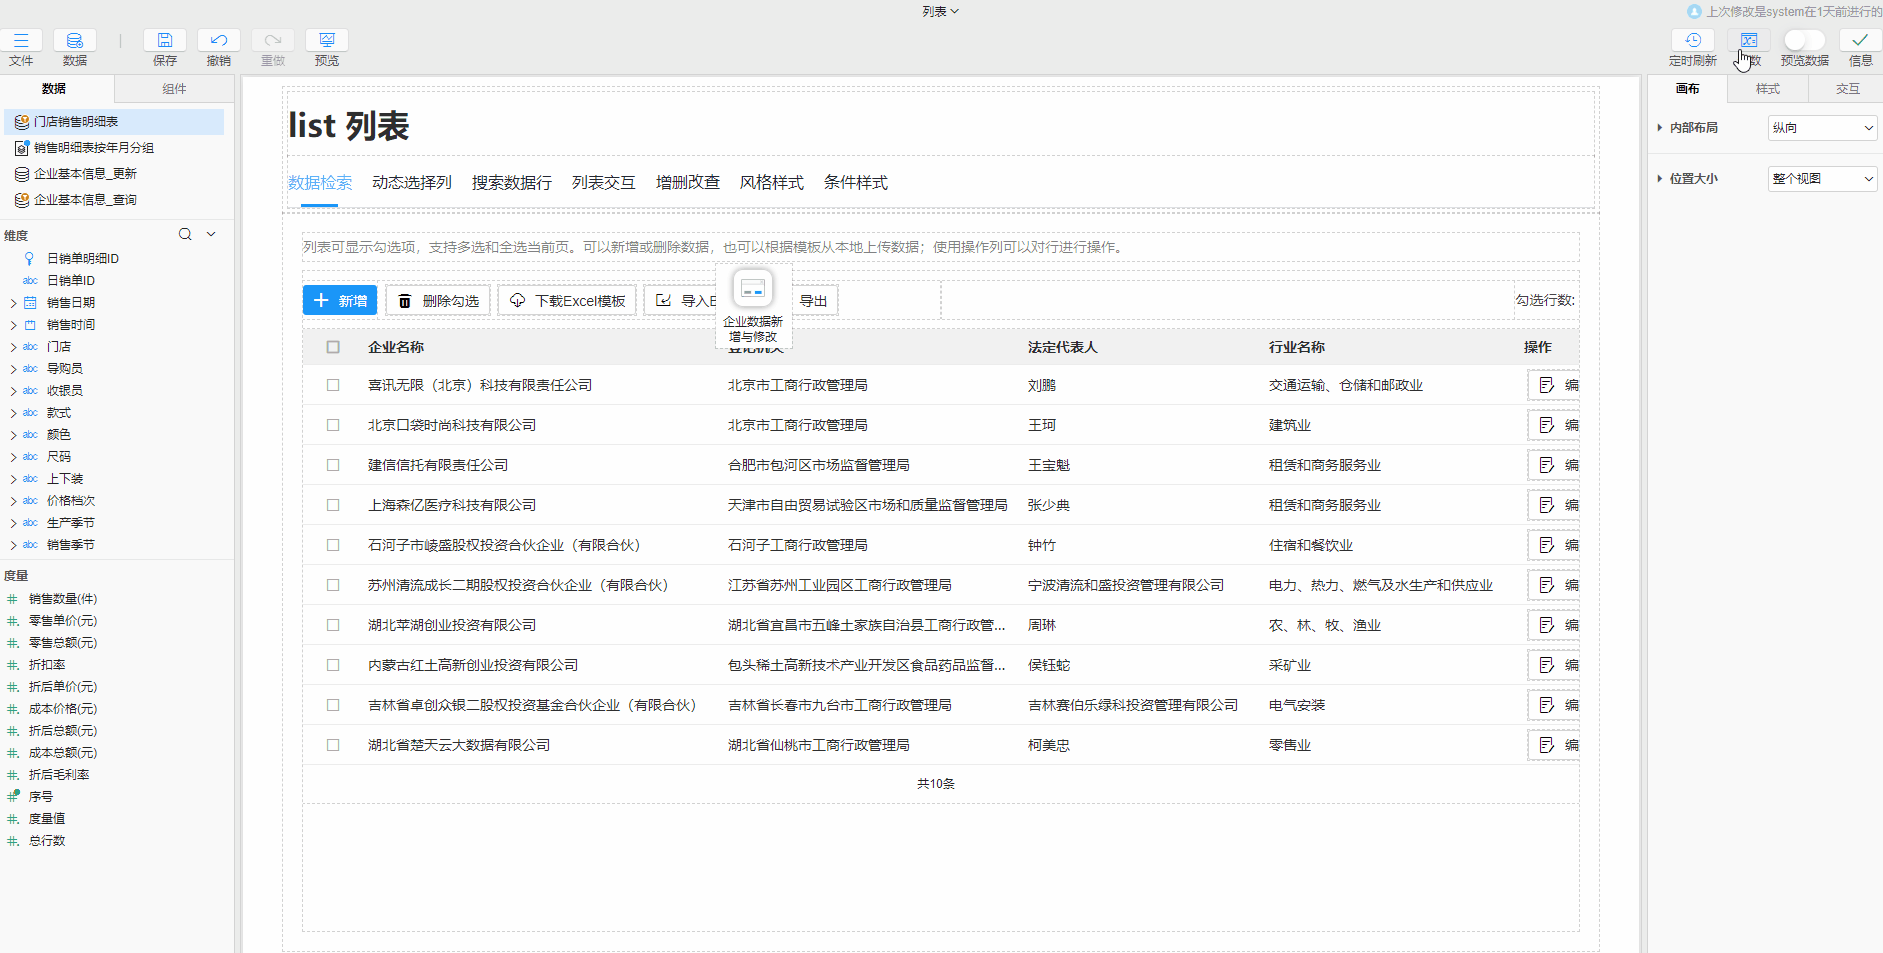The image size is (1883, 953).
Task: Check the select-all checkbox in table header
Action: (333, 347)
